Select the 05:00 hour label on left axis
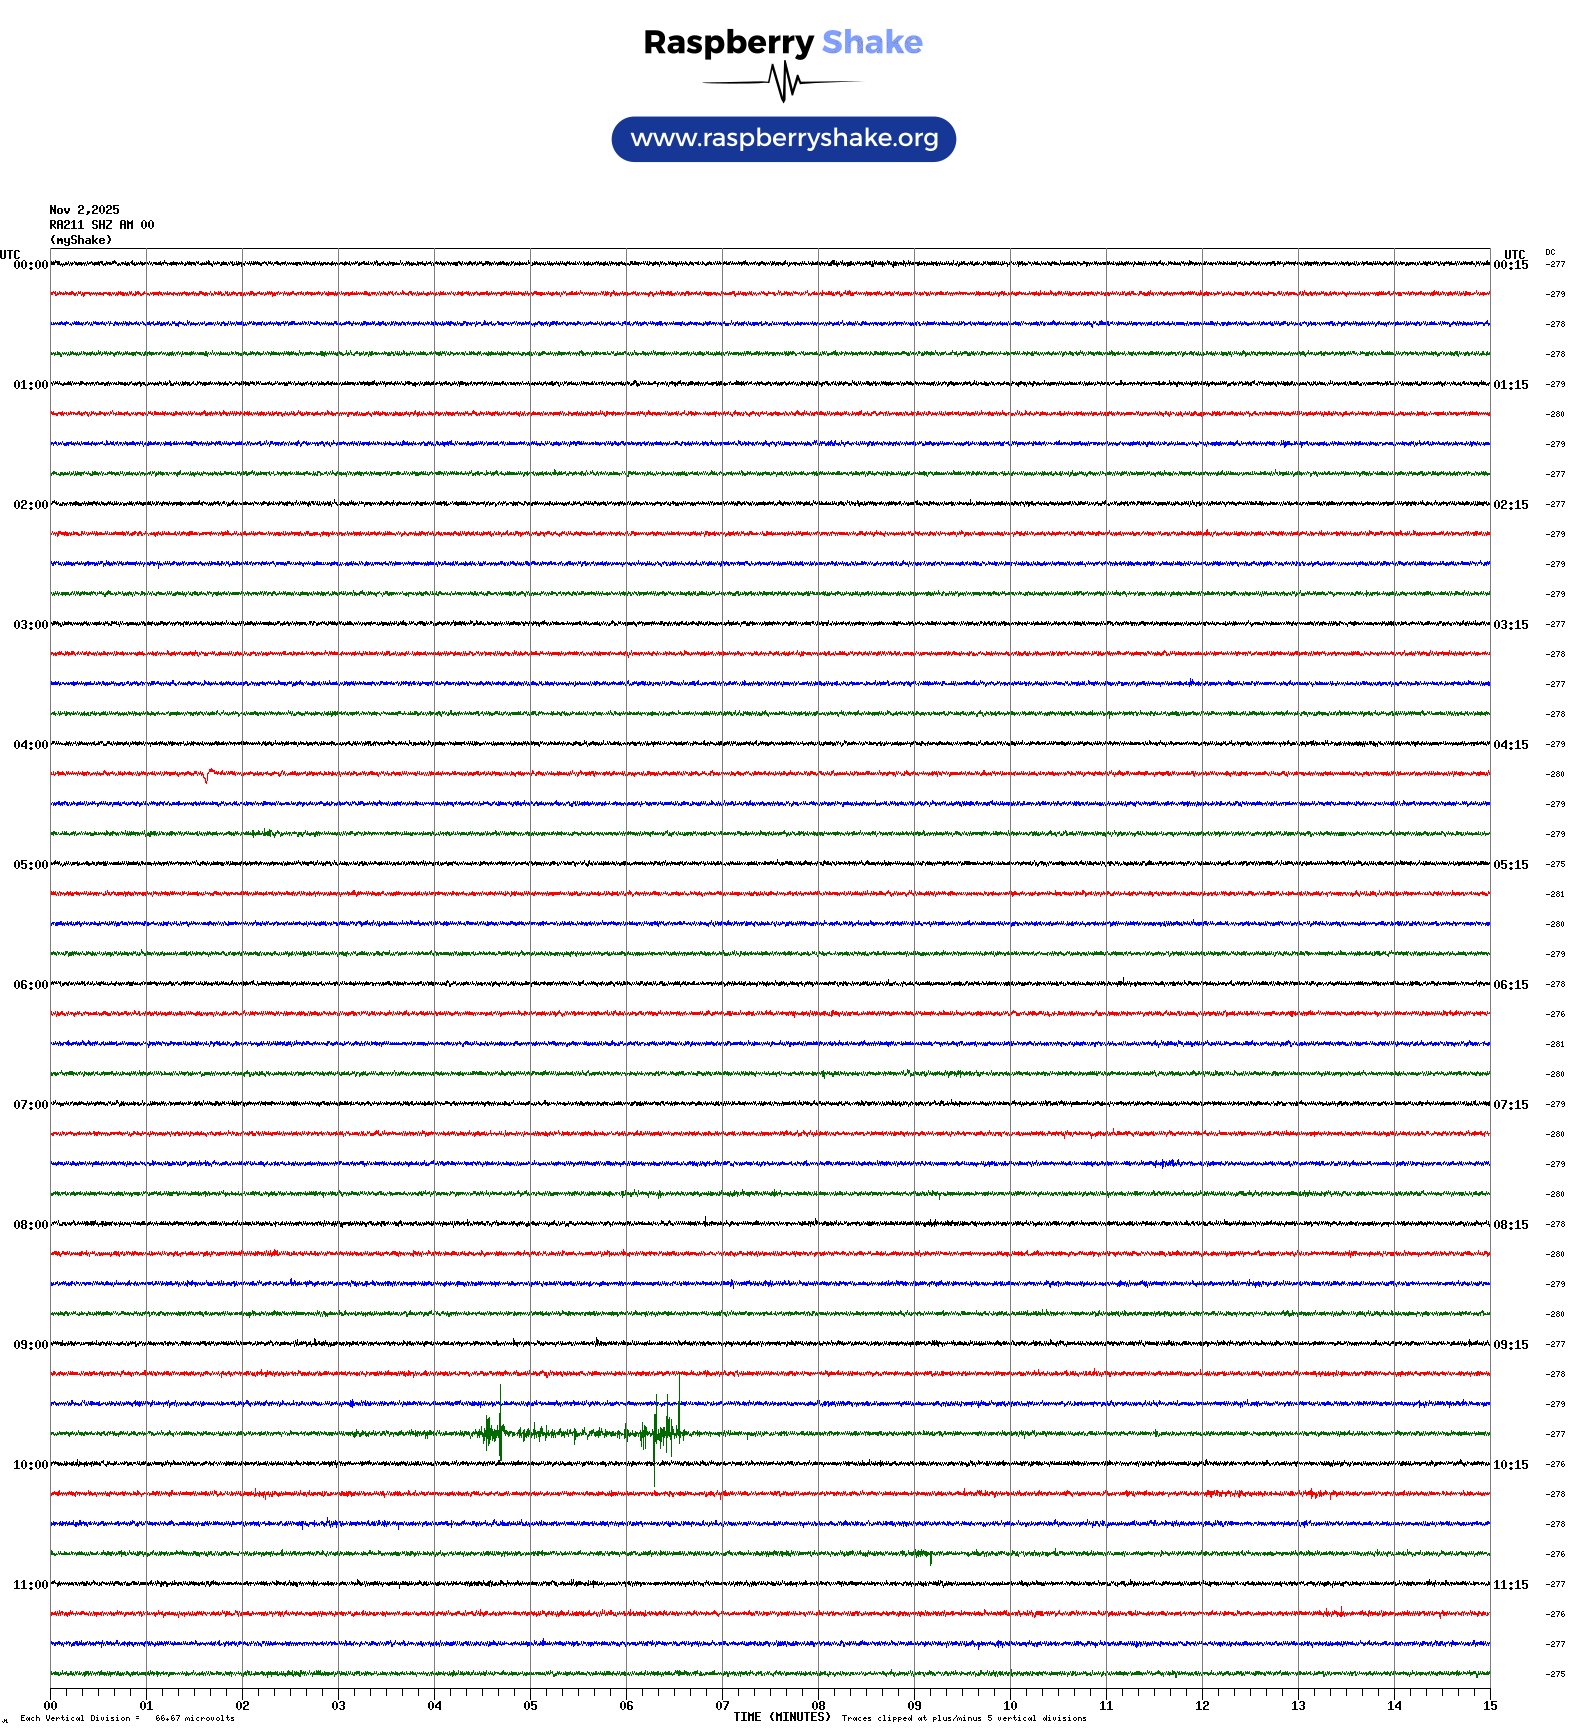1570x1732 pixels. [x=30, y=865]
